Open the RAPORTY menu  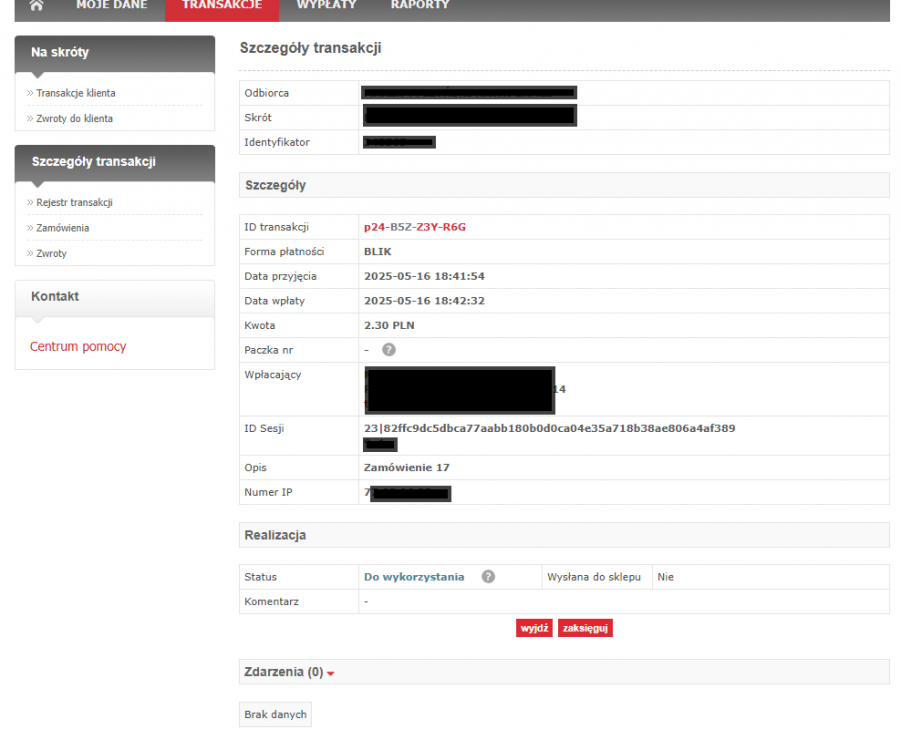tap(420, 5)
